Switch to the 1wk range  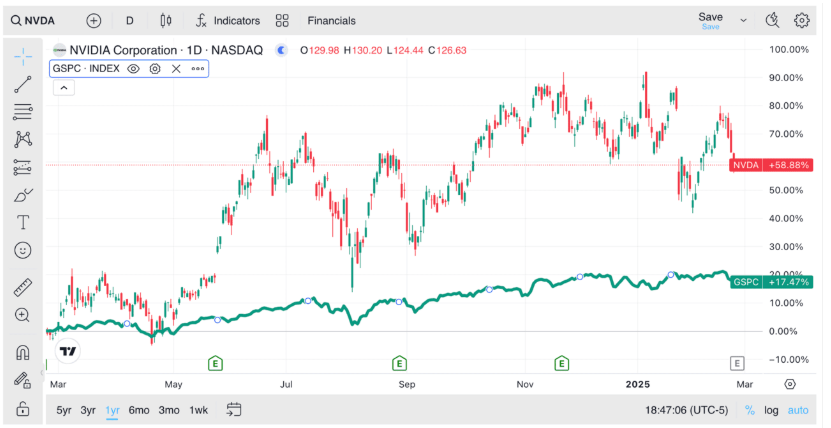coord(199,410)
